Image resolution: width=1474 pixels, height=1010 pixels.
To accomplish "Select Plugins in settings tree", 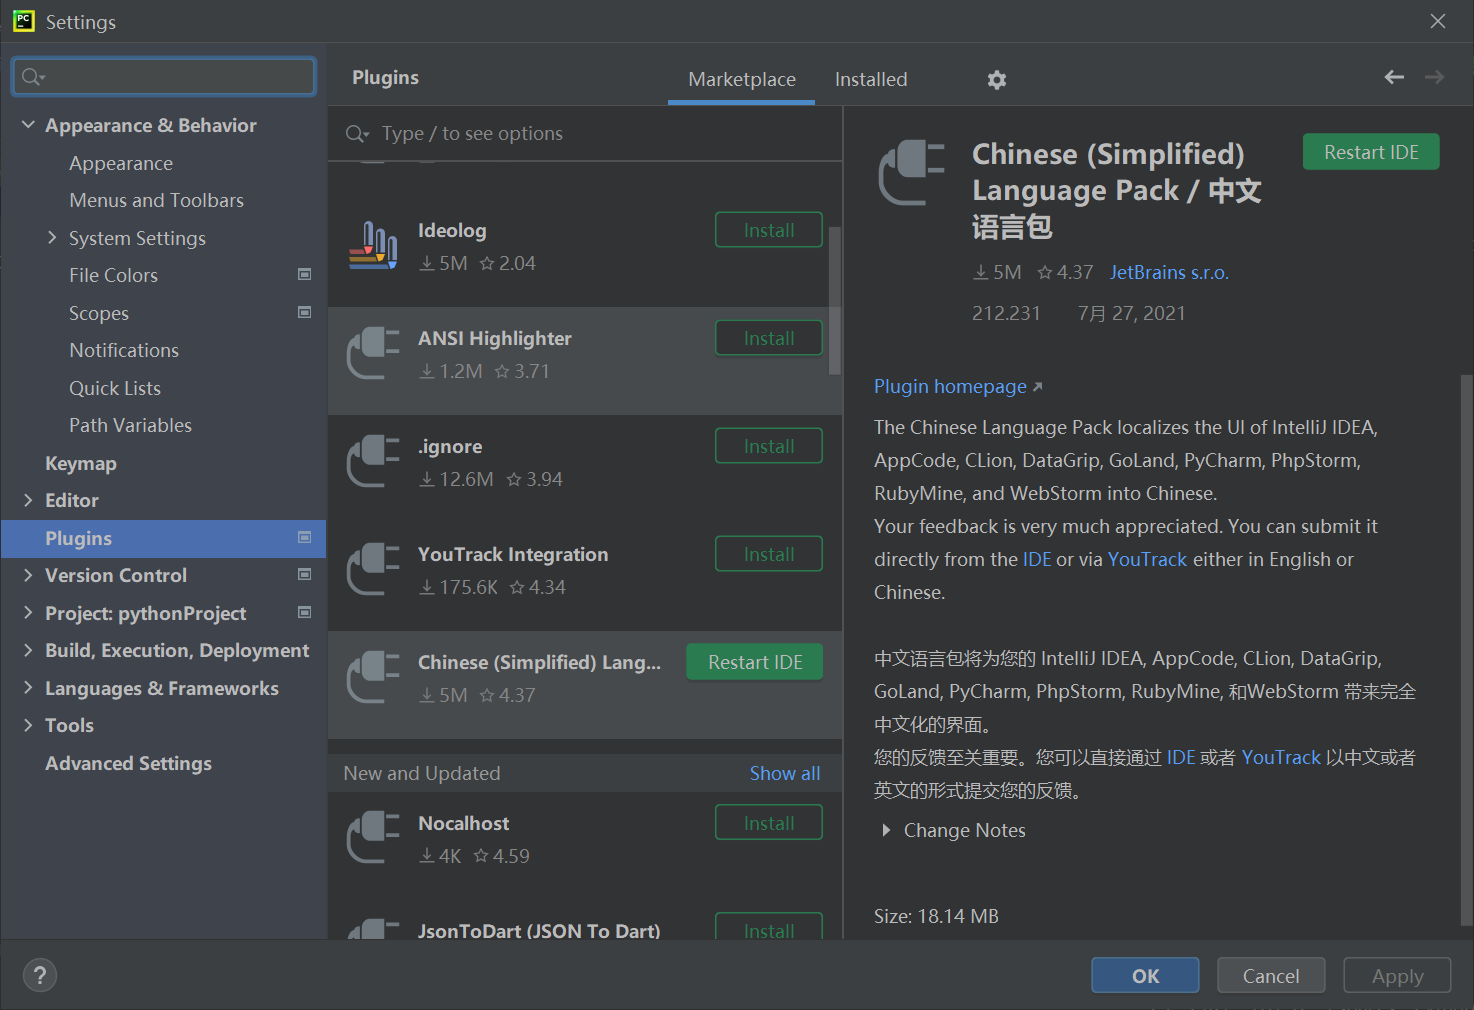I will (164, 538).
